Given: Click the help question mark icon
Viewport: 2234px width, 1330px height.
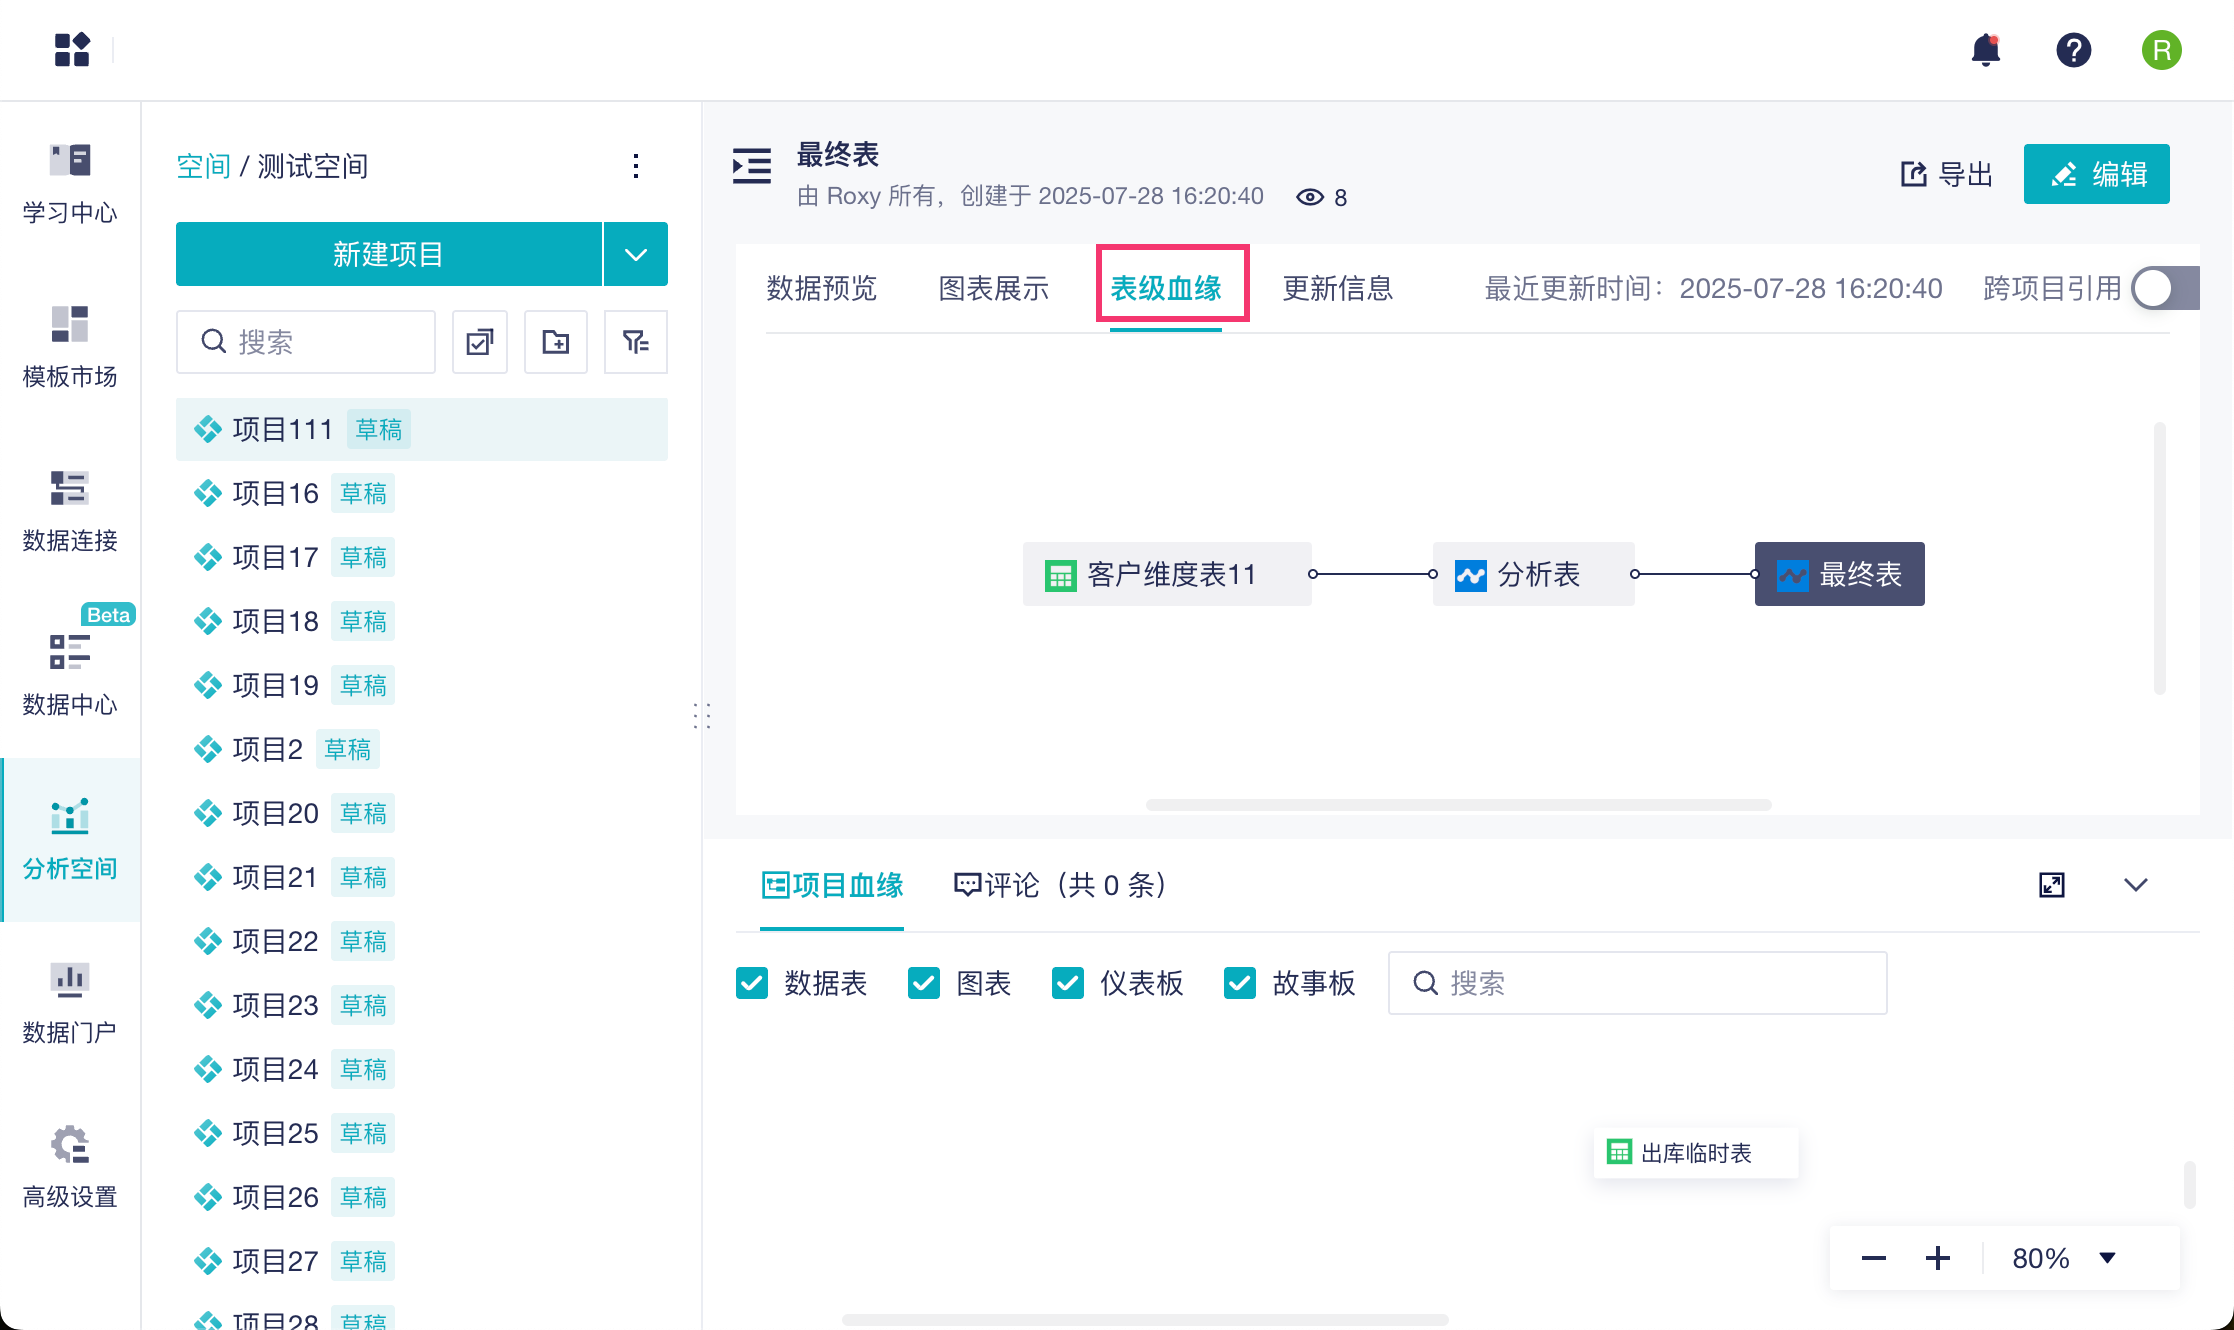Looking at the screenshot, I should [2073, 50].
